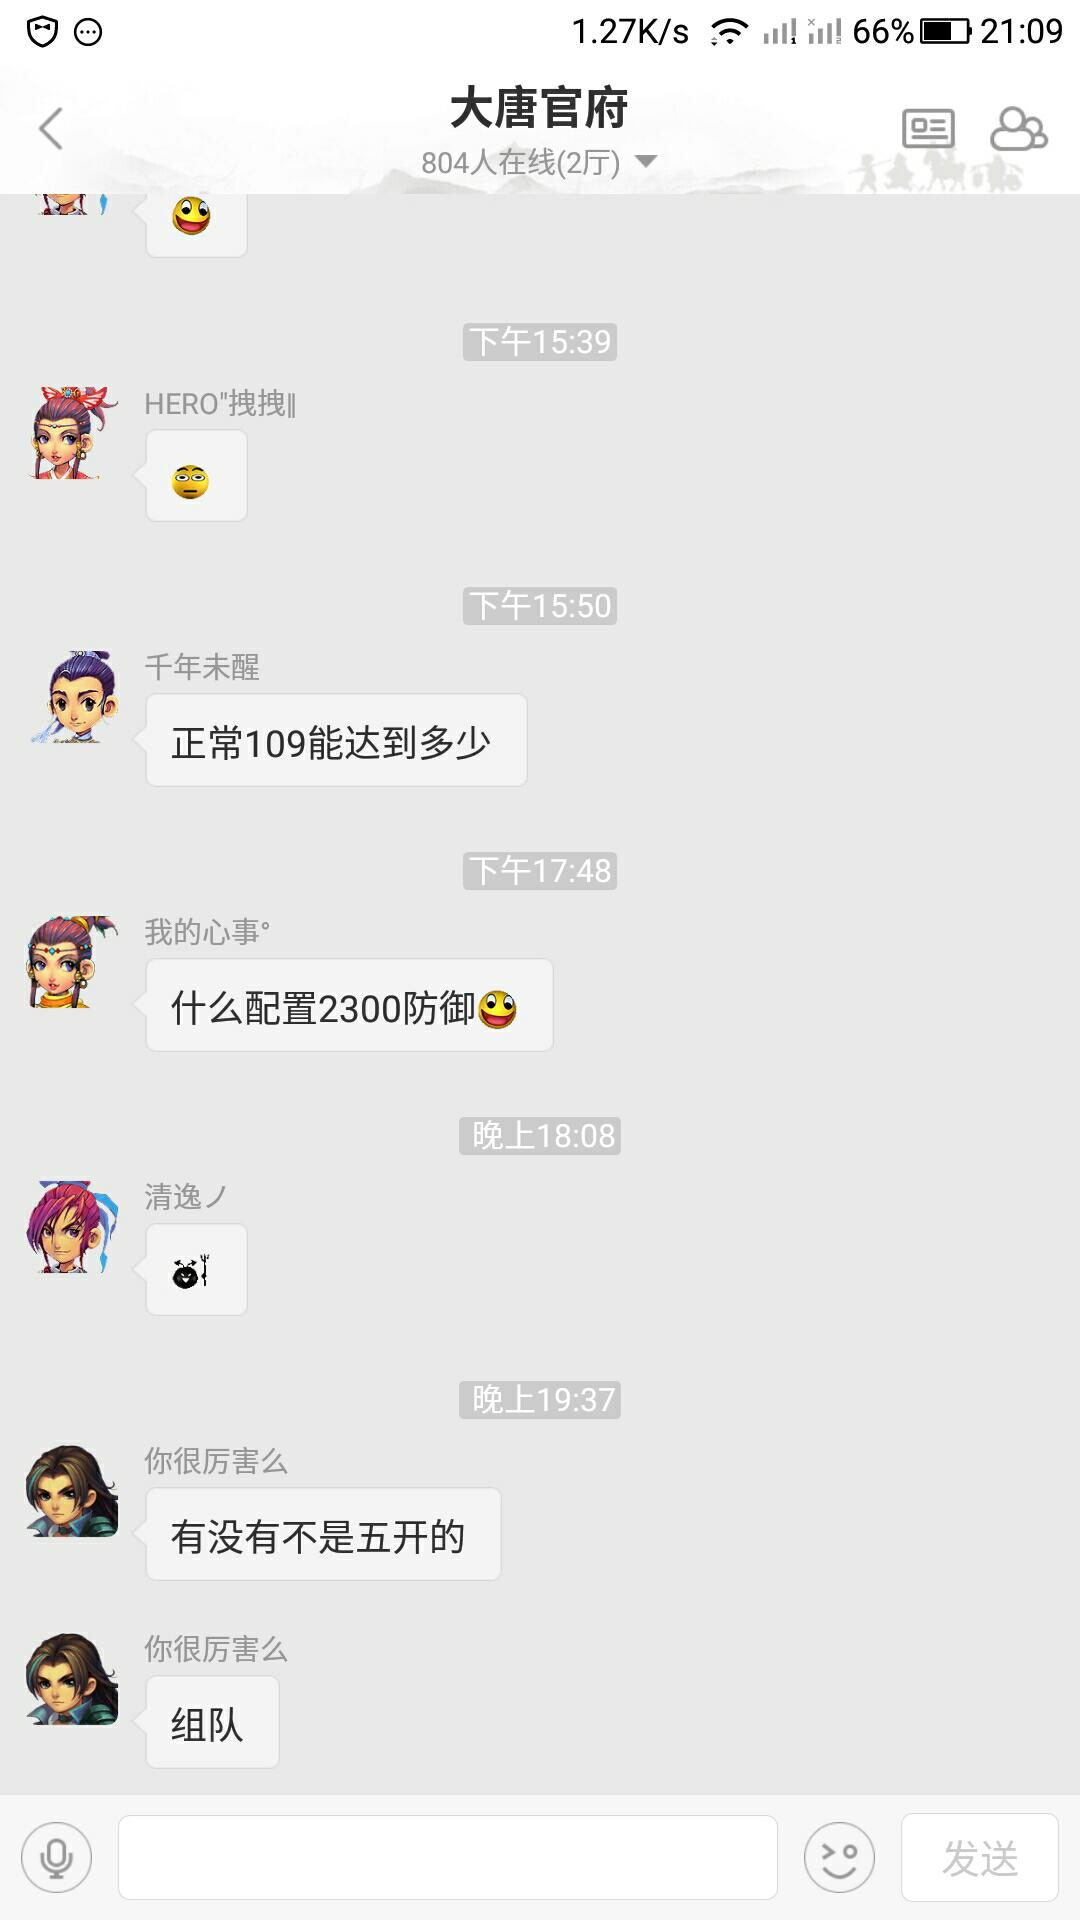Tap the message 有没有不是五开的
The height and width of the screenshot is (1920, 1080).
click(x=323, y=1534)
